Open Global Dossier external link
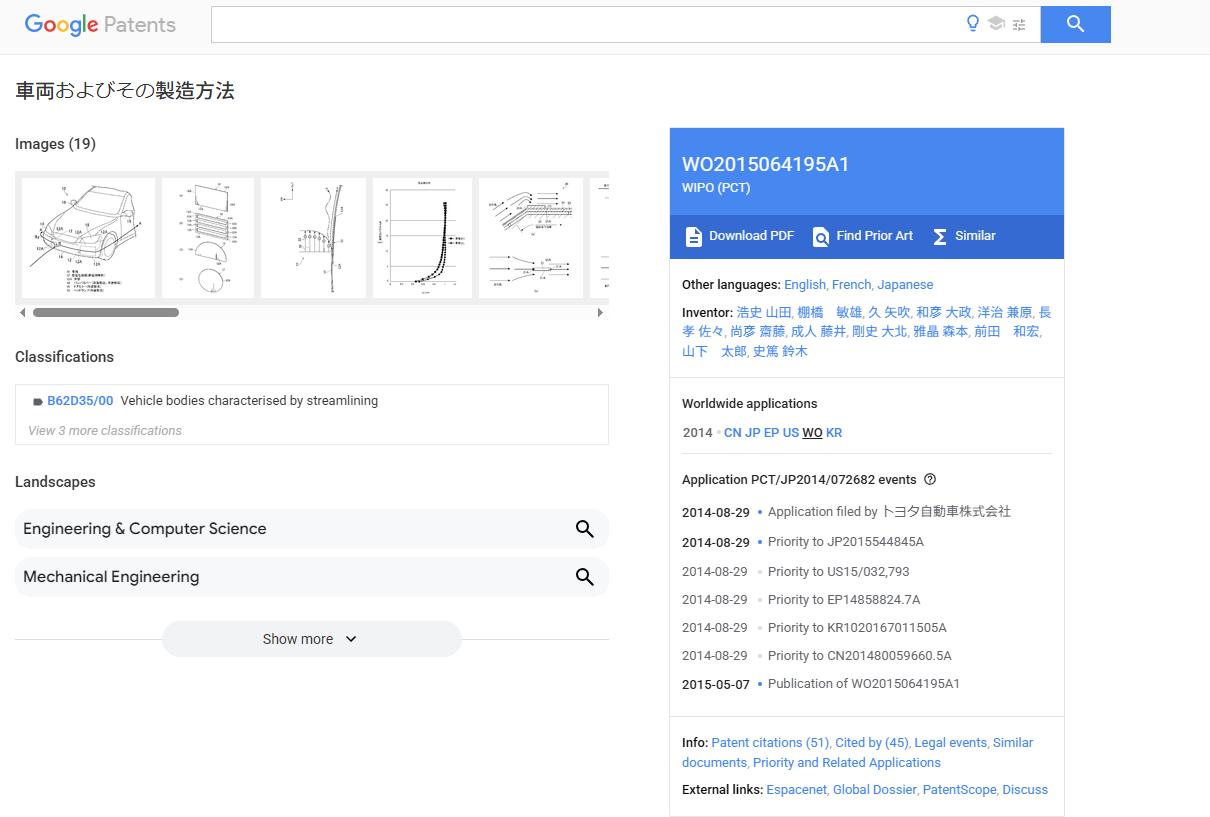Viewport: 1210px width, 817px height. 875,790
